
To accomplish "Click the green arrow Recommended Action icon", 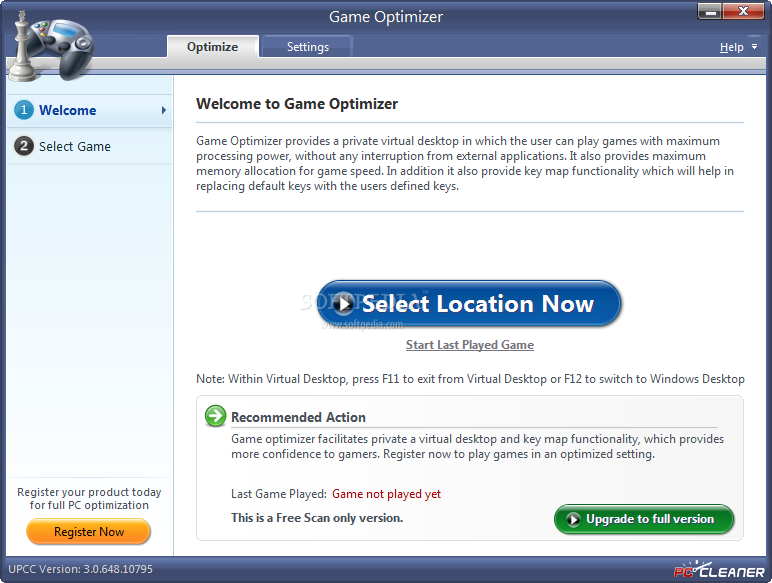I will point(215,416).
